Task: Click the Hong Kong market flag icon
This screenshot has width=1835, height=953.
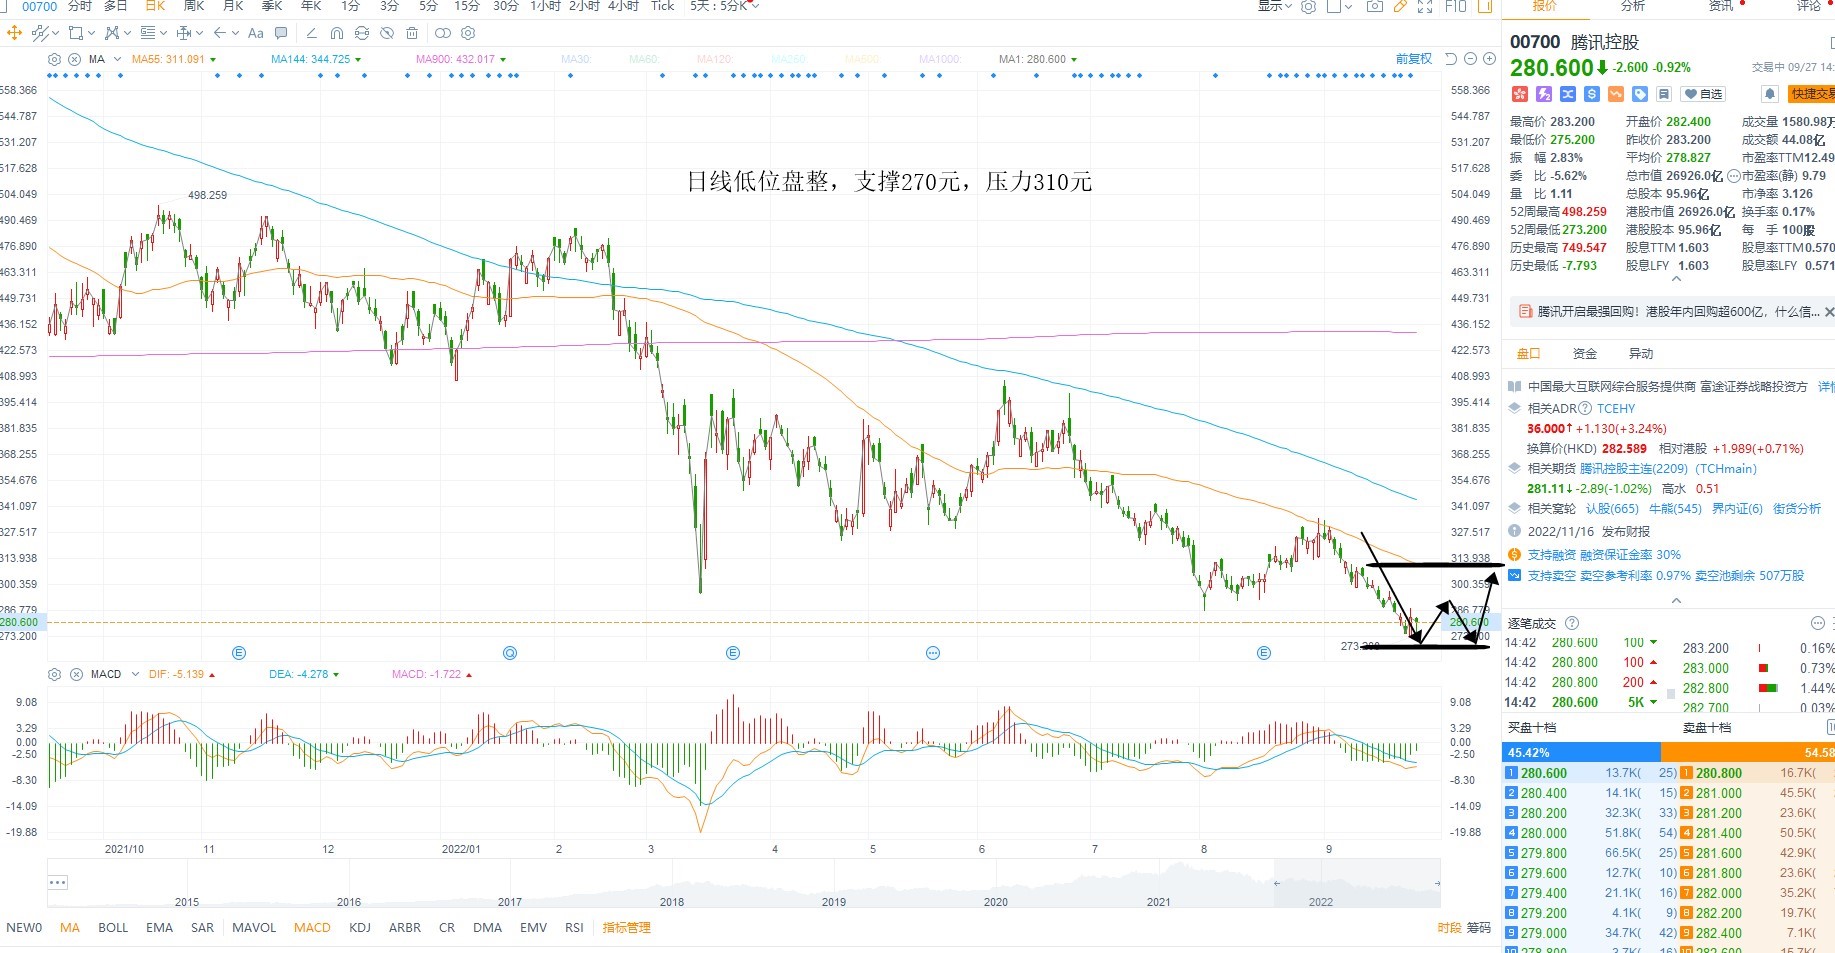Action: tap(1519, 94)
